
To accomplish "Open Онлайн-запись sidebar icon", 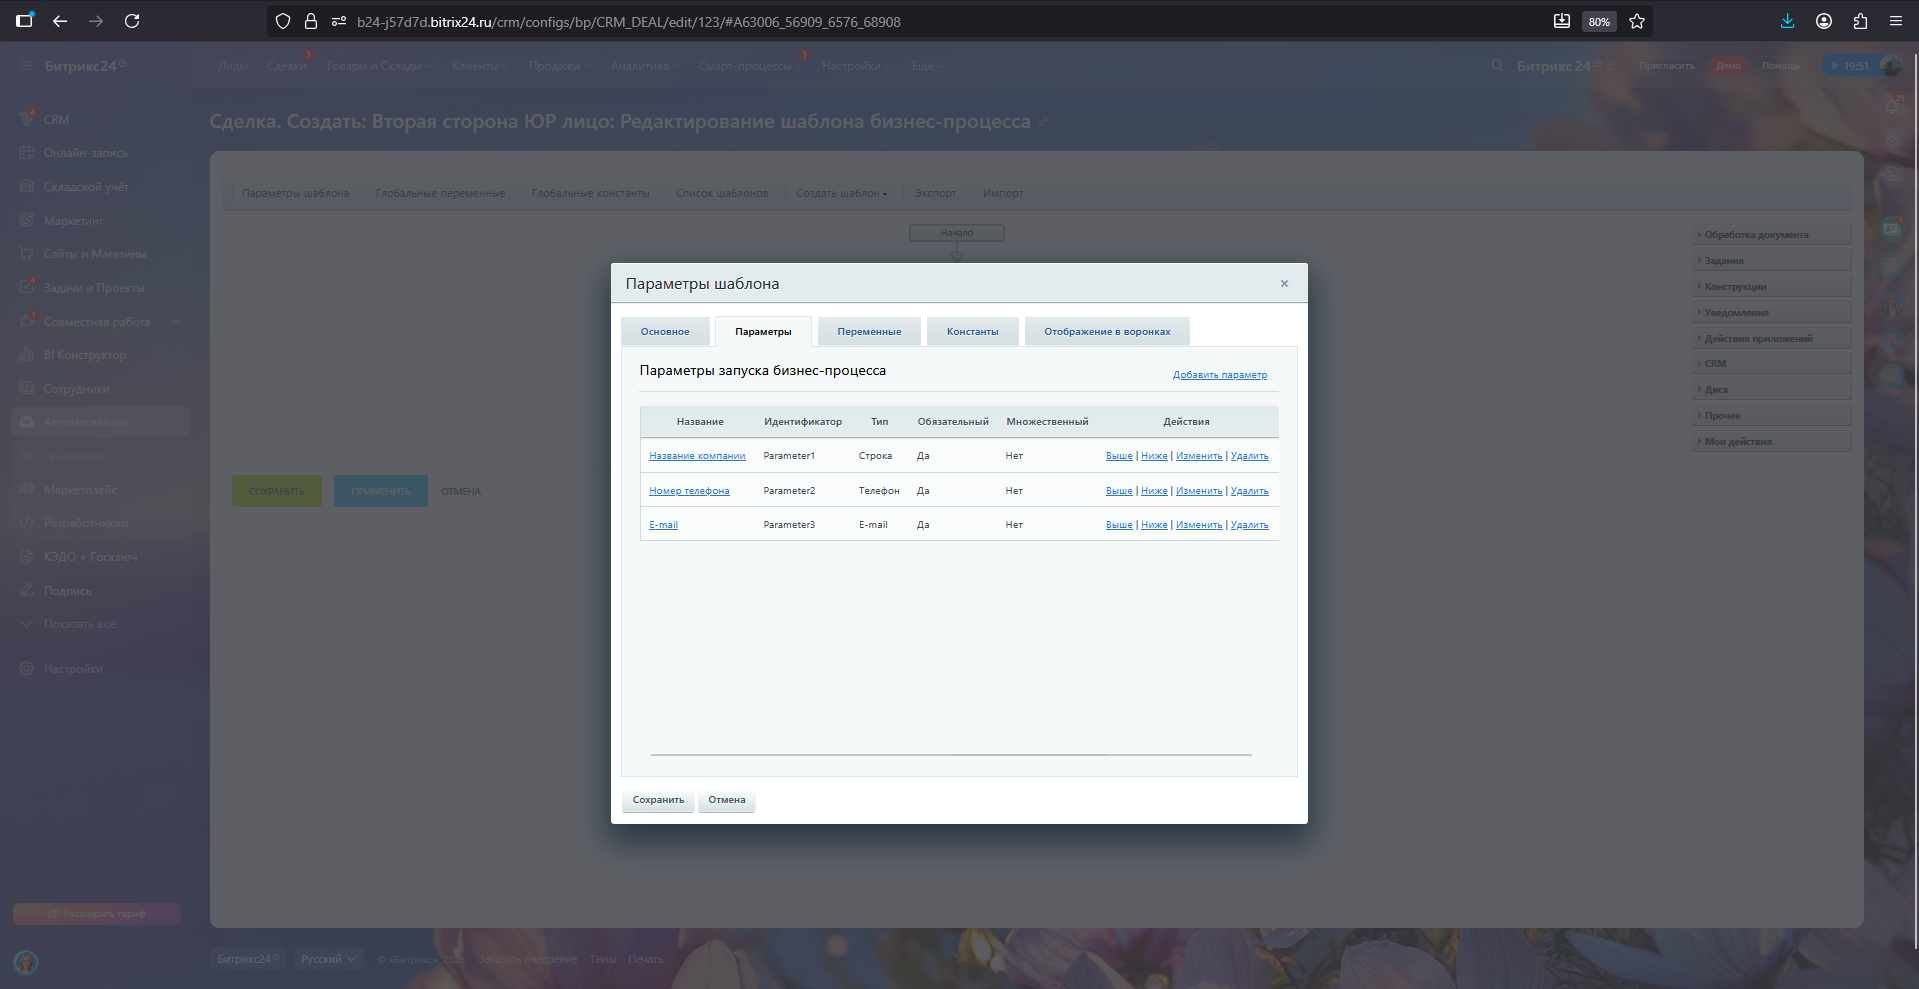I will (27, 153).
